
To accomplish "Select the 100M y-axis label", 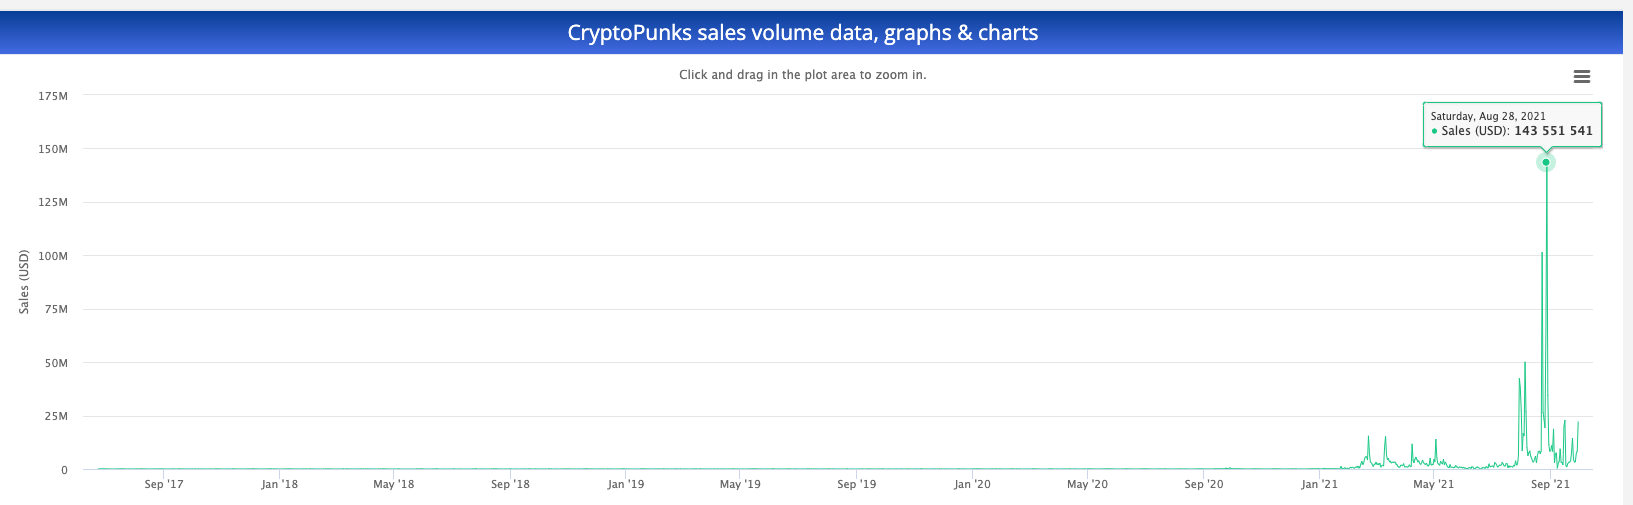I will [x=53, y=256].
